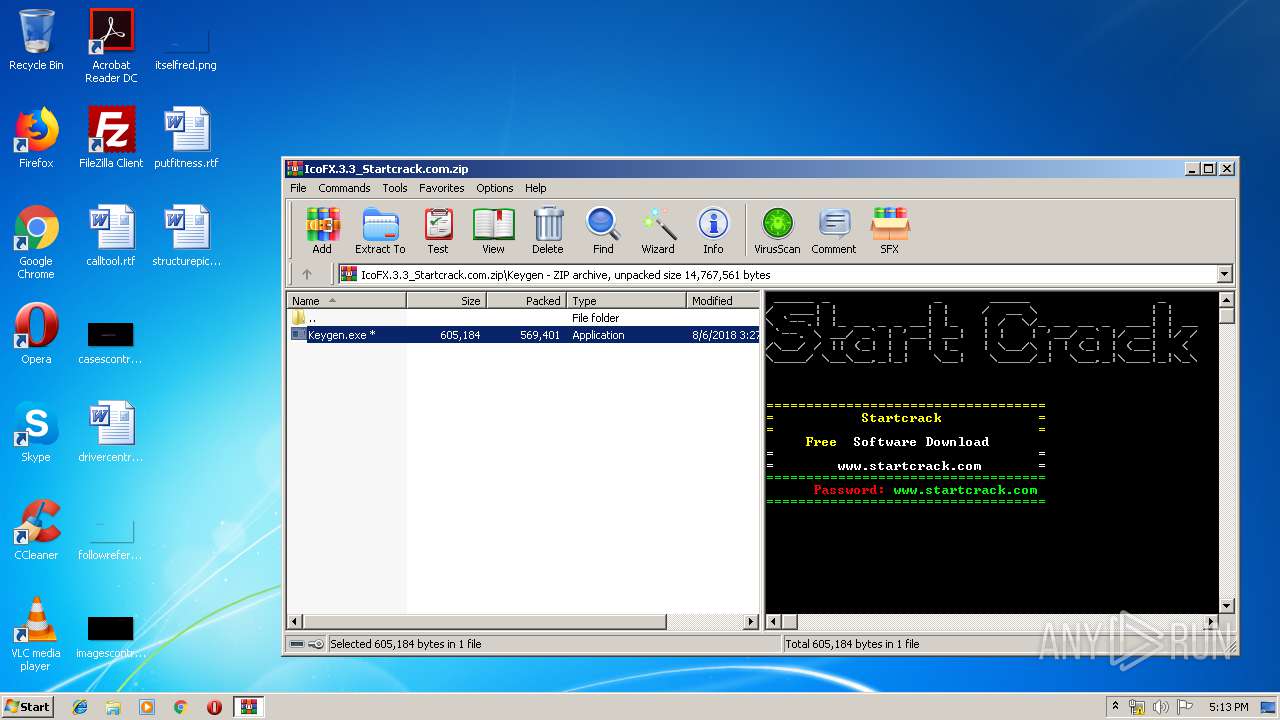The width and height of the screenshot is (1280, 720).
Task: Go up one folder level arrow
Action: coord(307,274)
